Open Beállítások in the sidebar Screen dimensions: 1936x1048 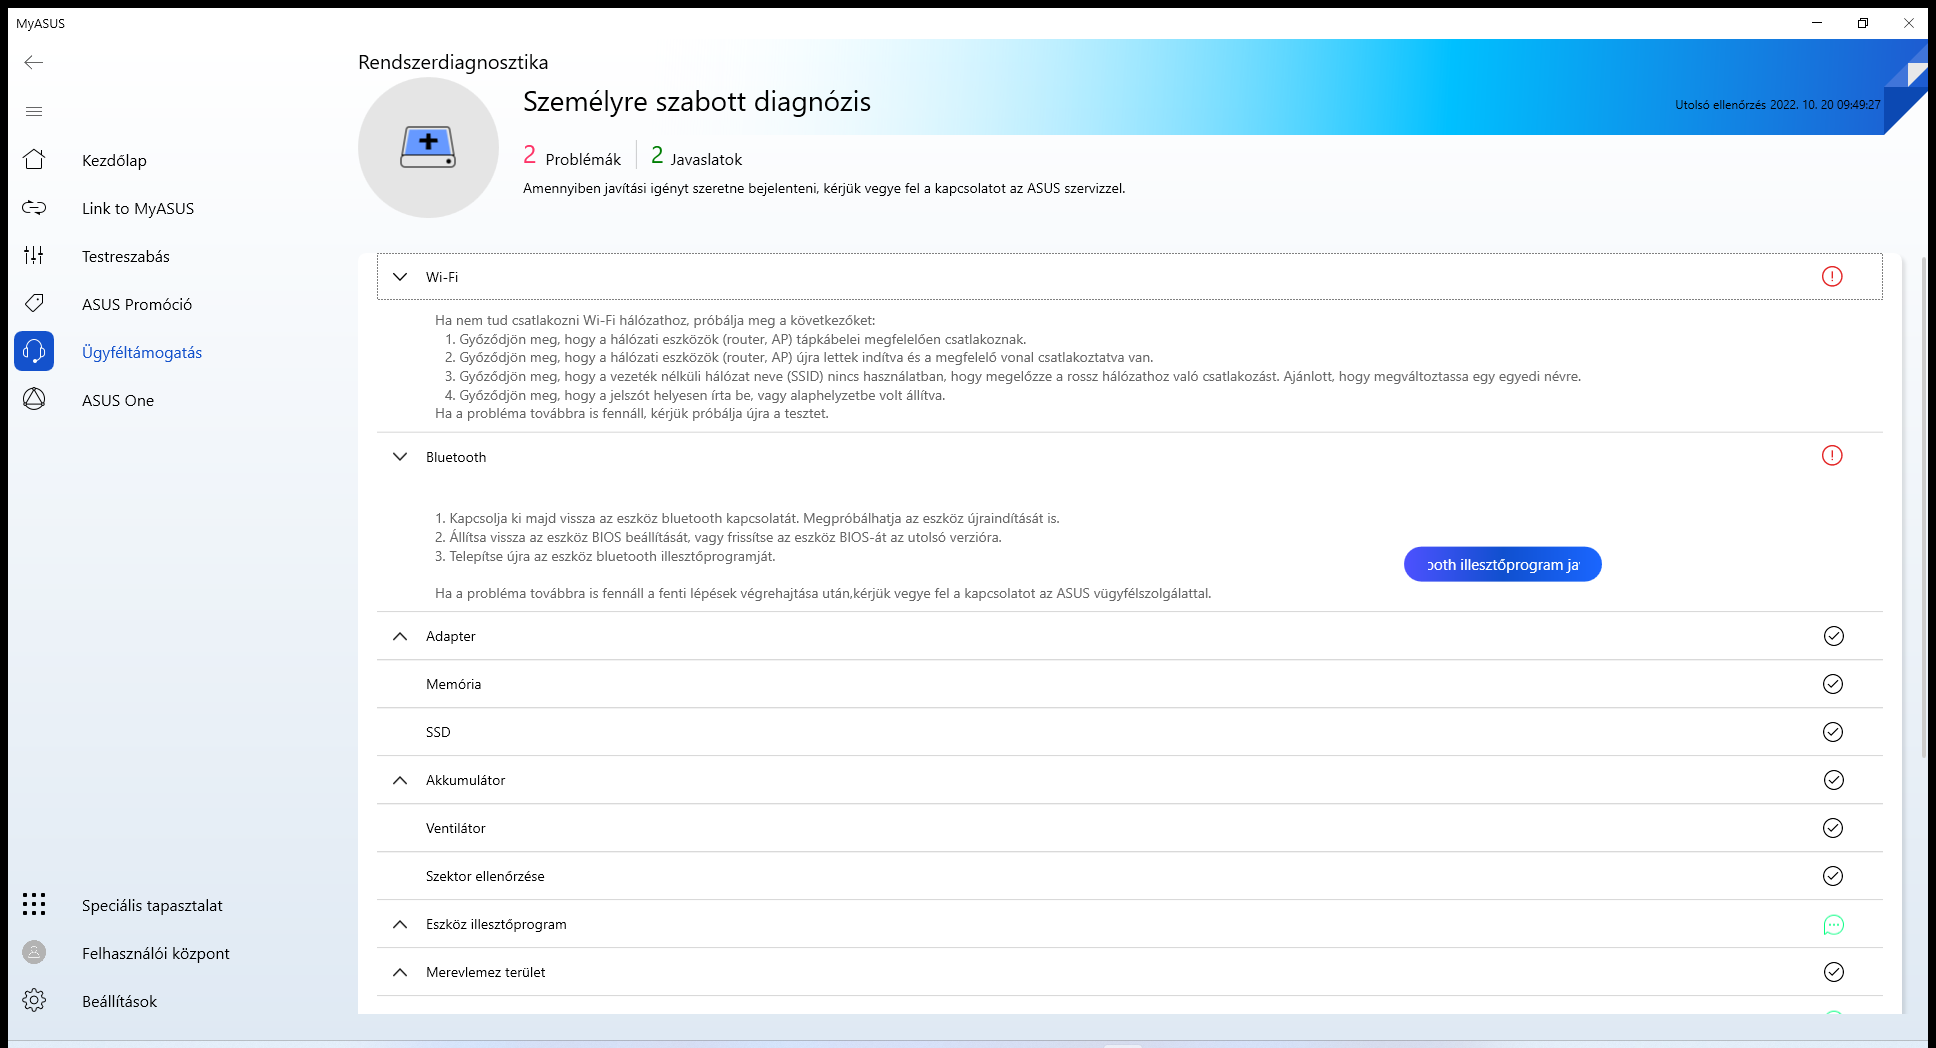point(119,1001)
